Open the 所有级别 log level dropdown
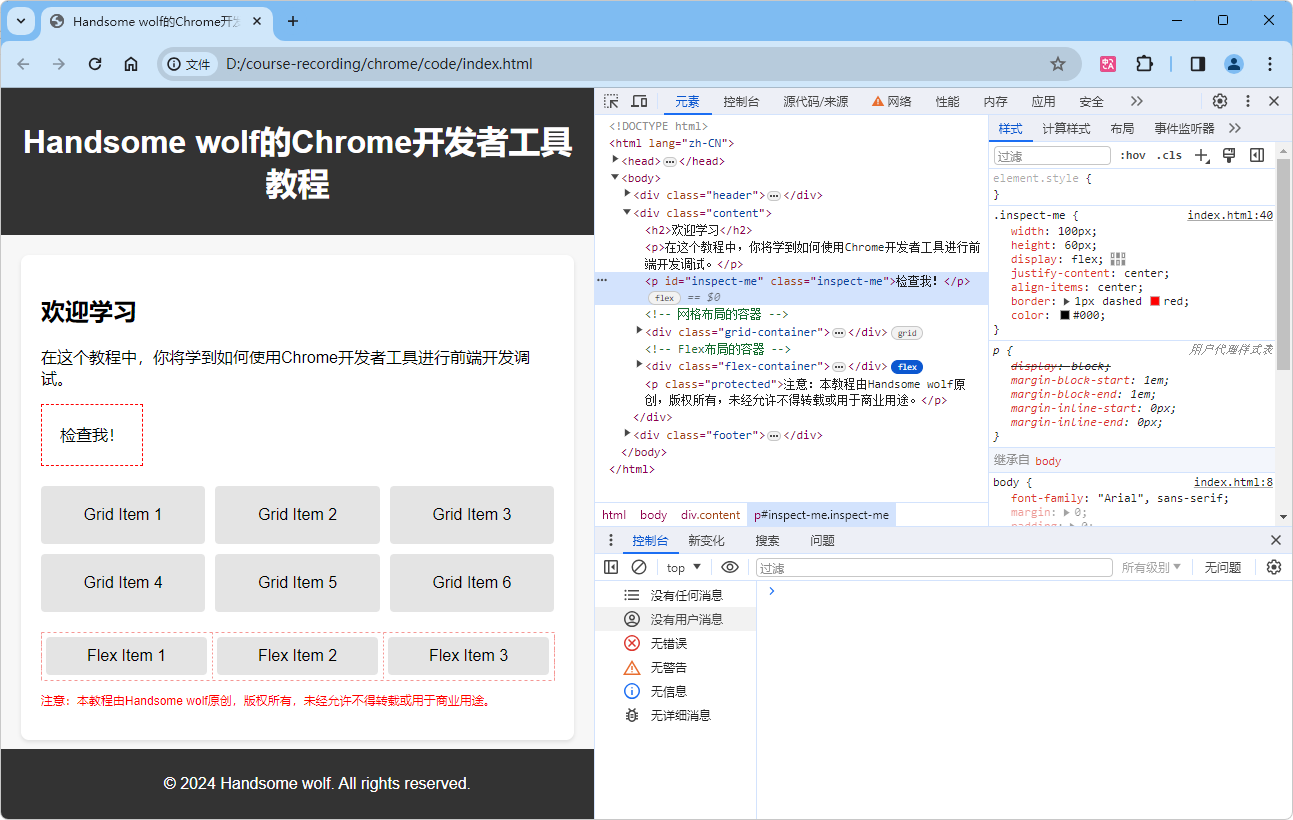 (1151, 567)
